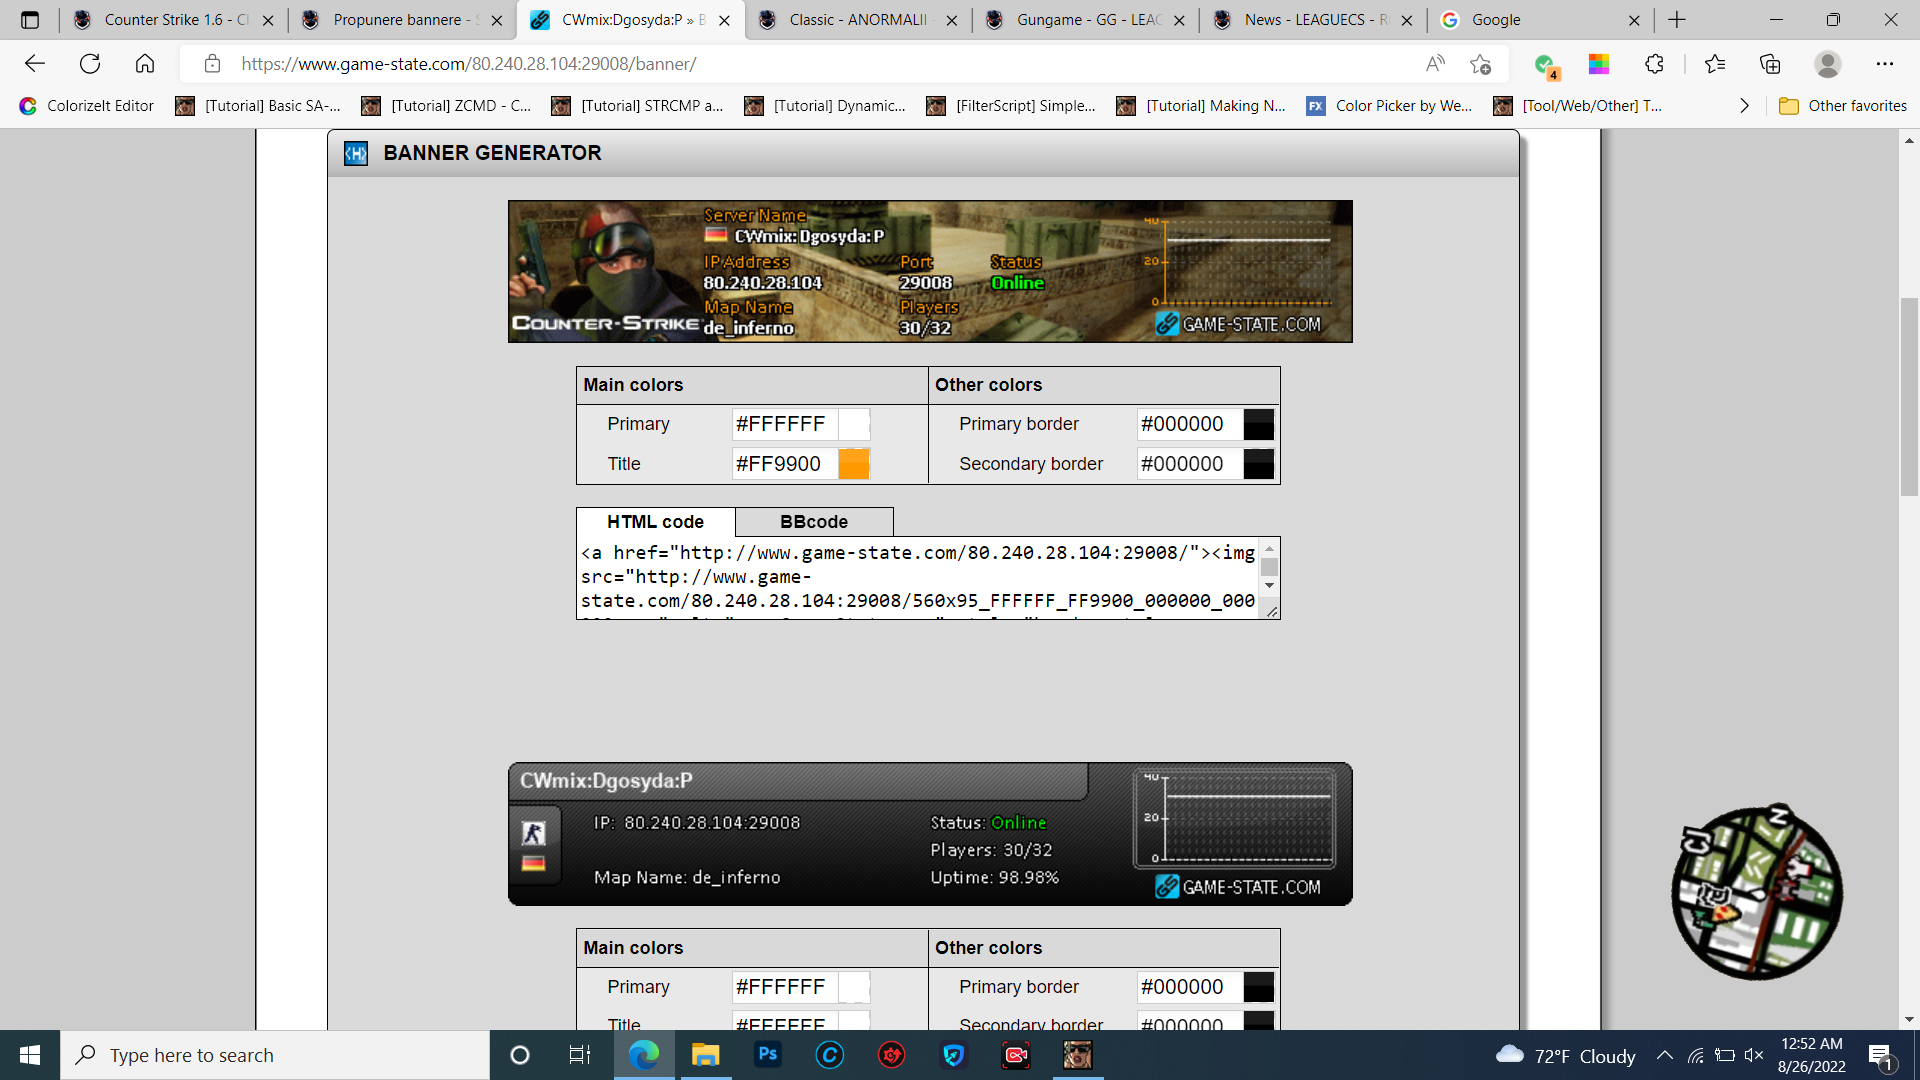The height and width of the screenshot is (1080, 1920).
Task: Click the browser Back arrow
Action: pyautogui.click(x=35, y=64)
